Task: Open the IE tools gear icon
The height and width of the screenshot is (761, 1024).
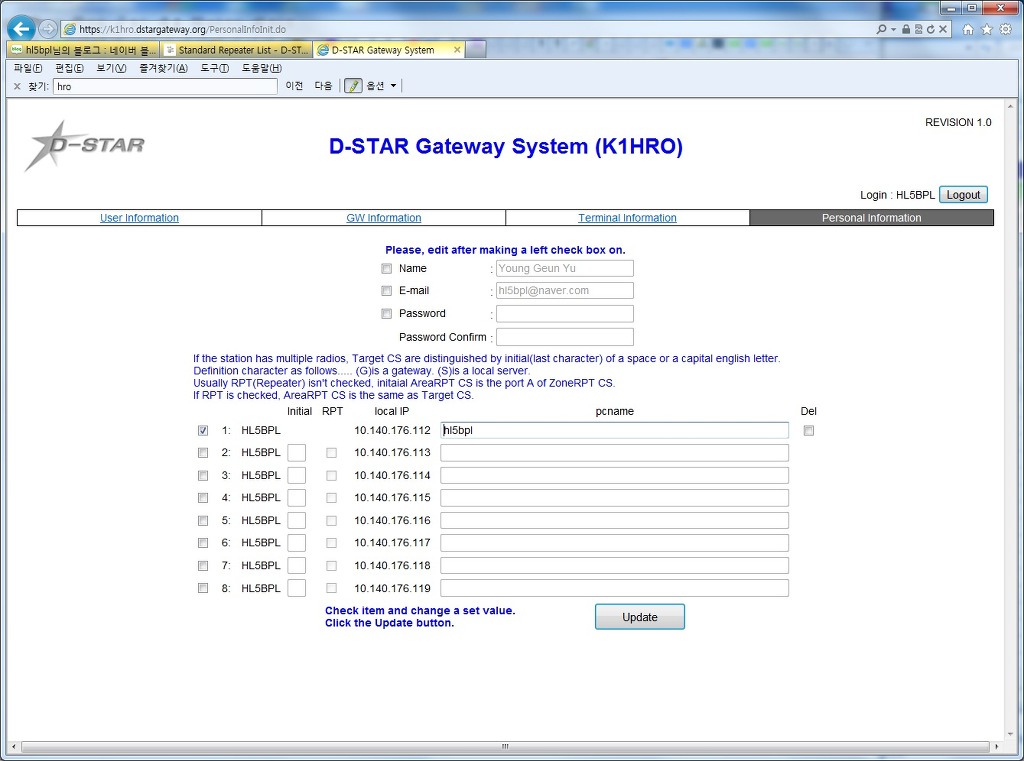Action: tap(1006, 29)
